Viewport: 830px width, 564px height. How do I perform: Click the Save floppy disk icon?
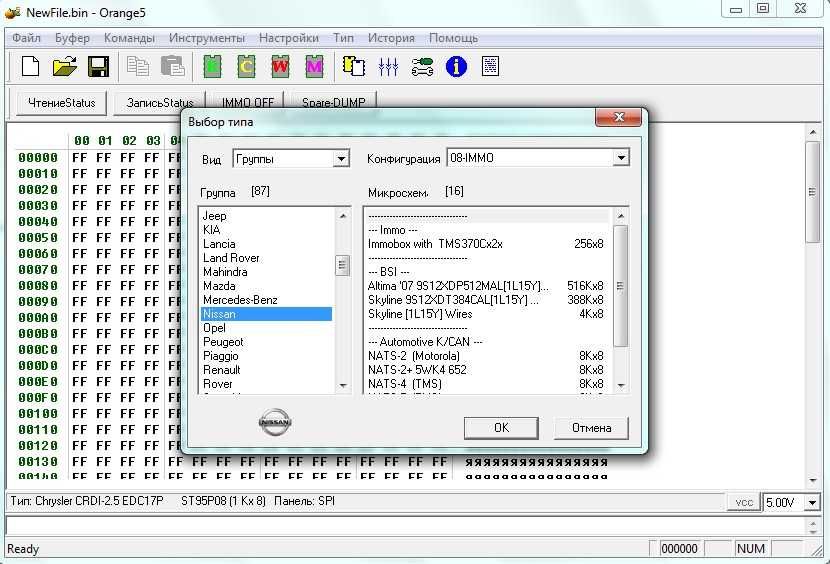[98, 67]
